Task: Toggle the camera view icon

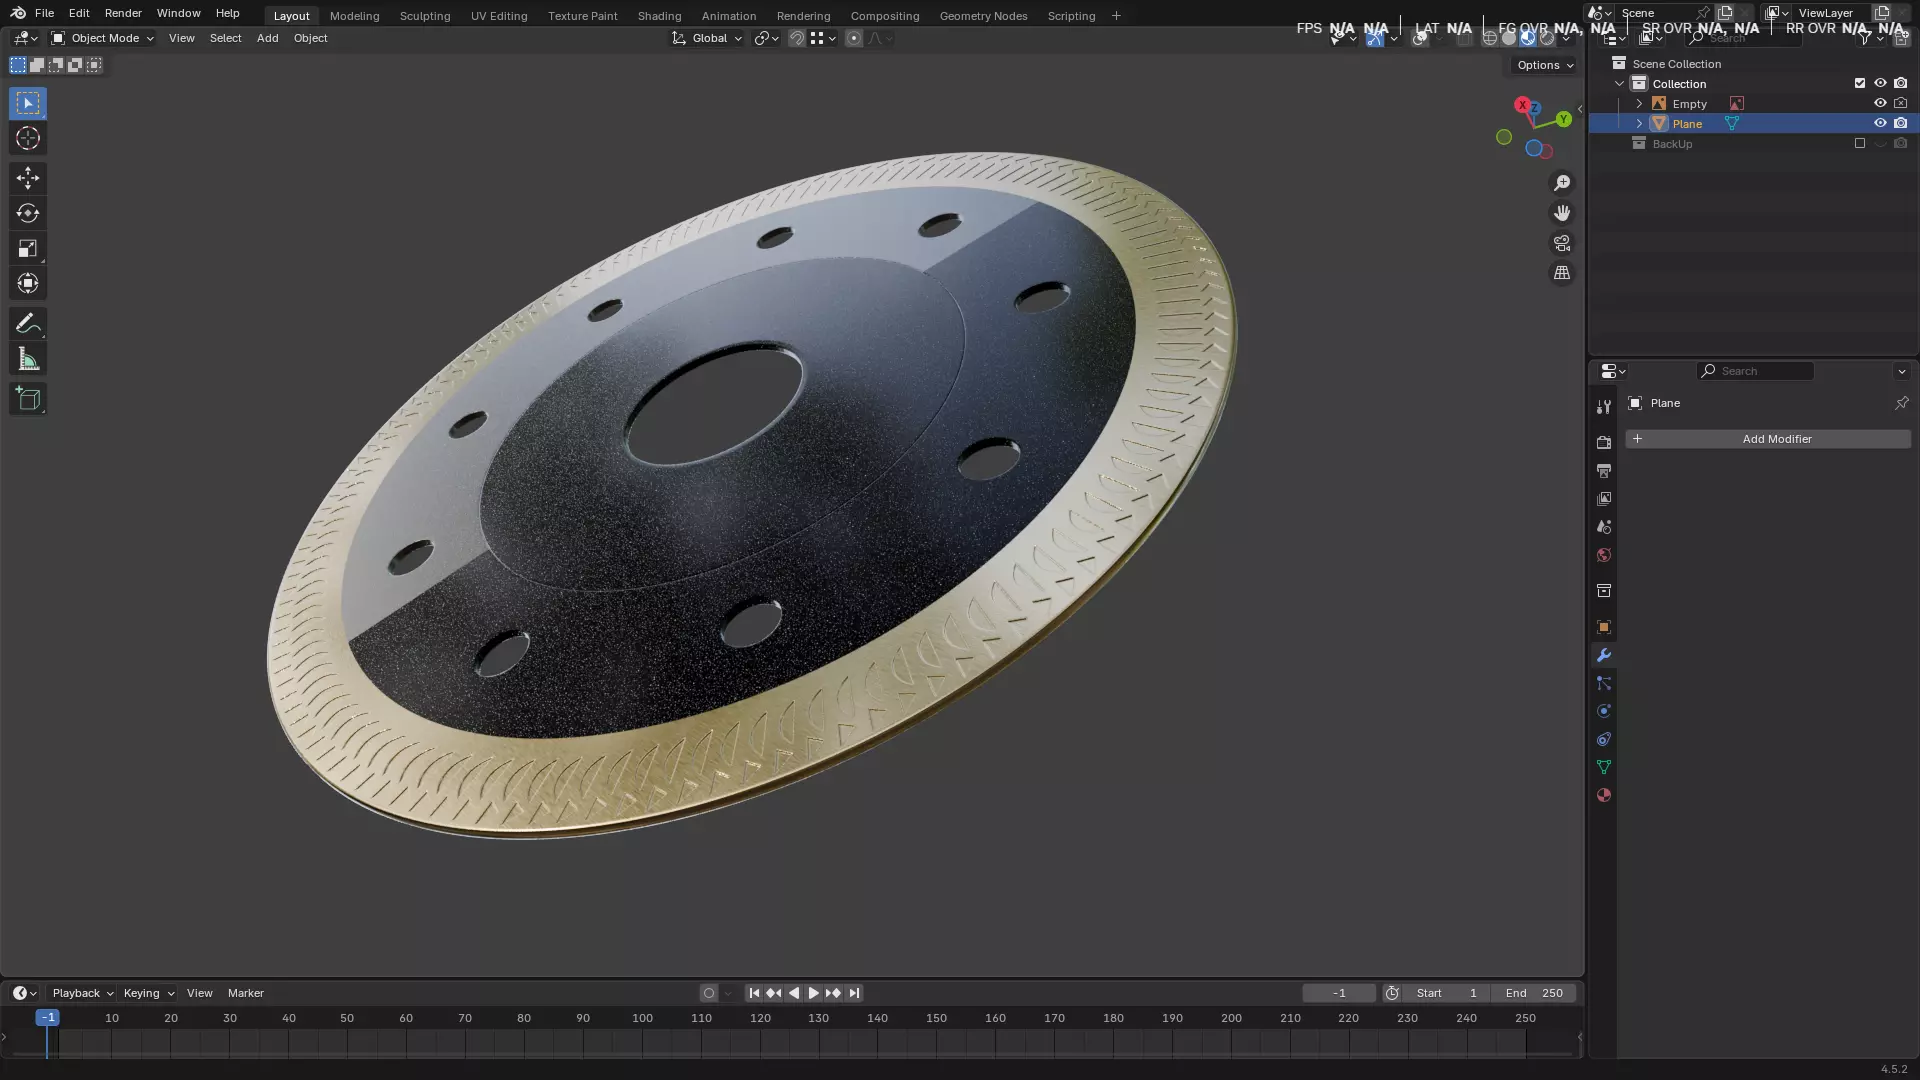Action: tap(1562, 243)
